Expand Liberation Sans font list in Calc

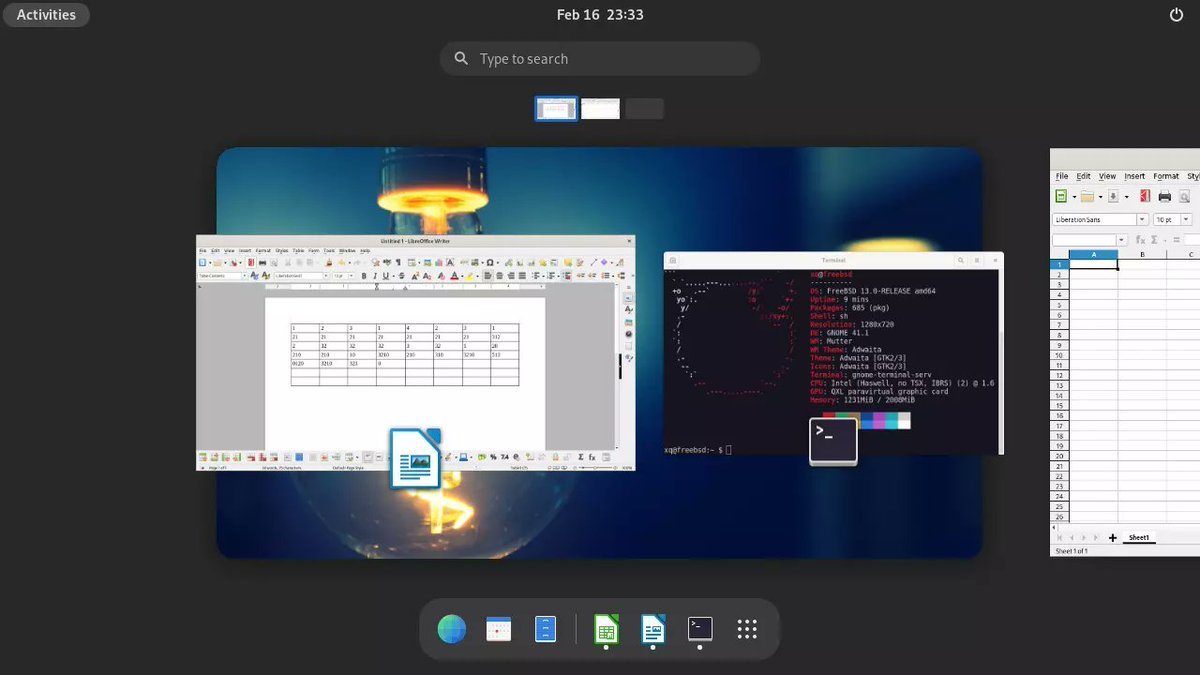(x=1142, y=219)
